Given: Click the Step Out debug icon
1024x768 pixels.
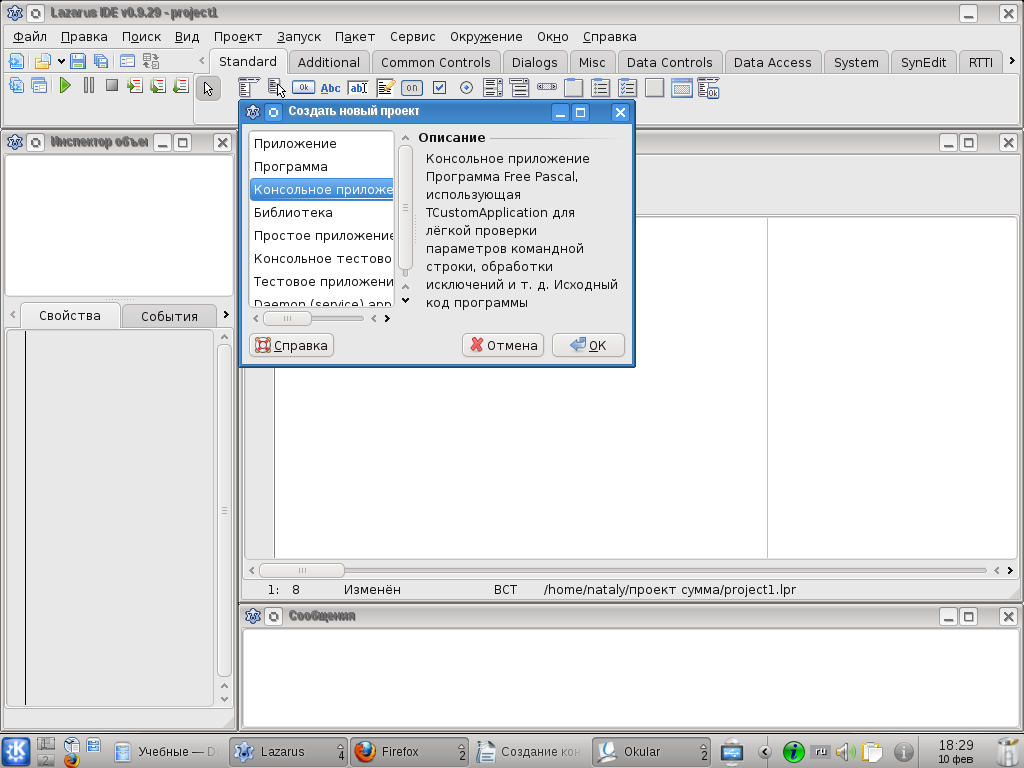Looking at the screenshot, I should coord(180,86).
